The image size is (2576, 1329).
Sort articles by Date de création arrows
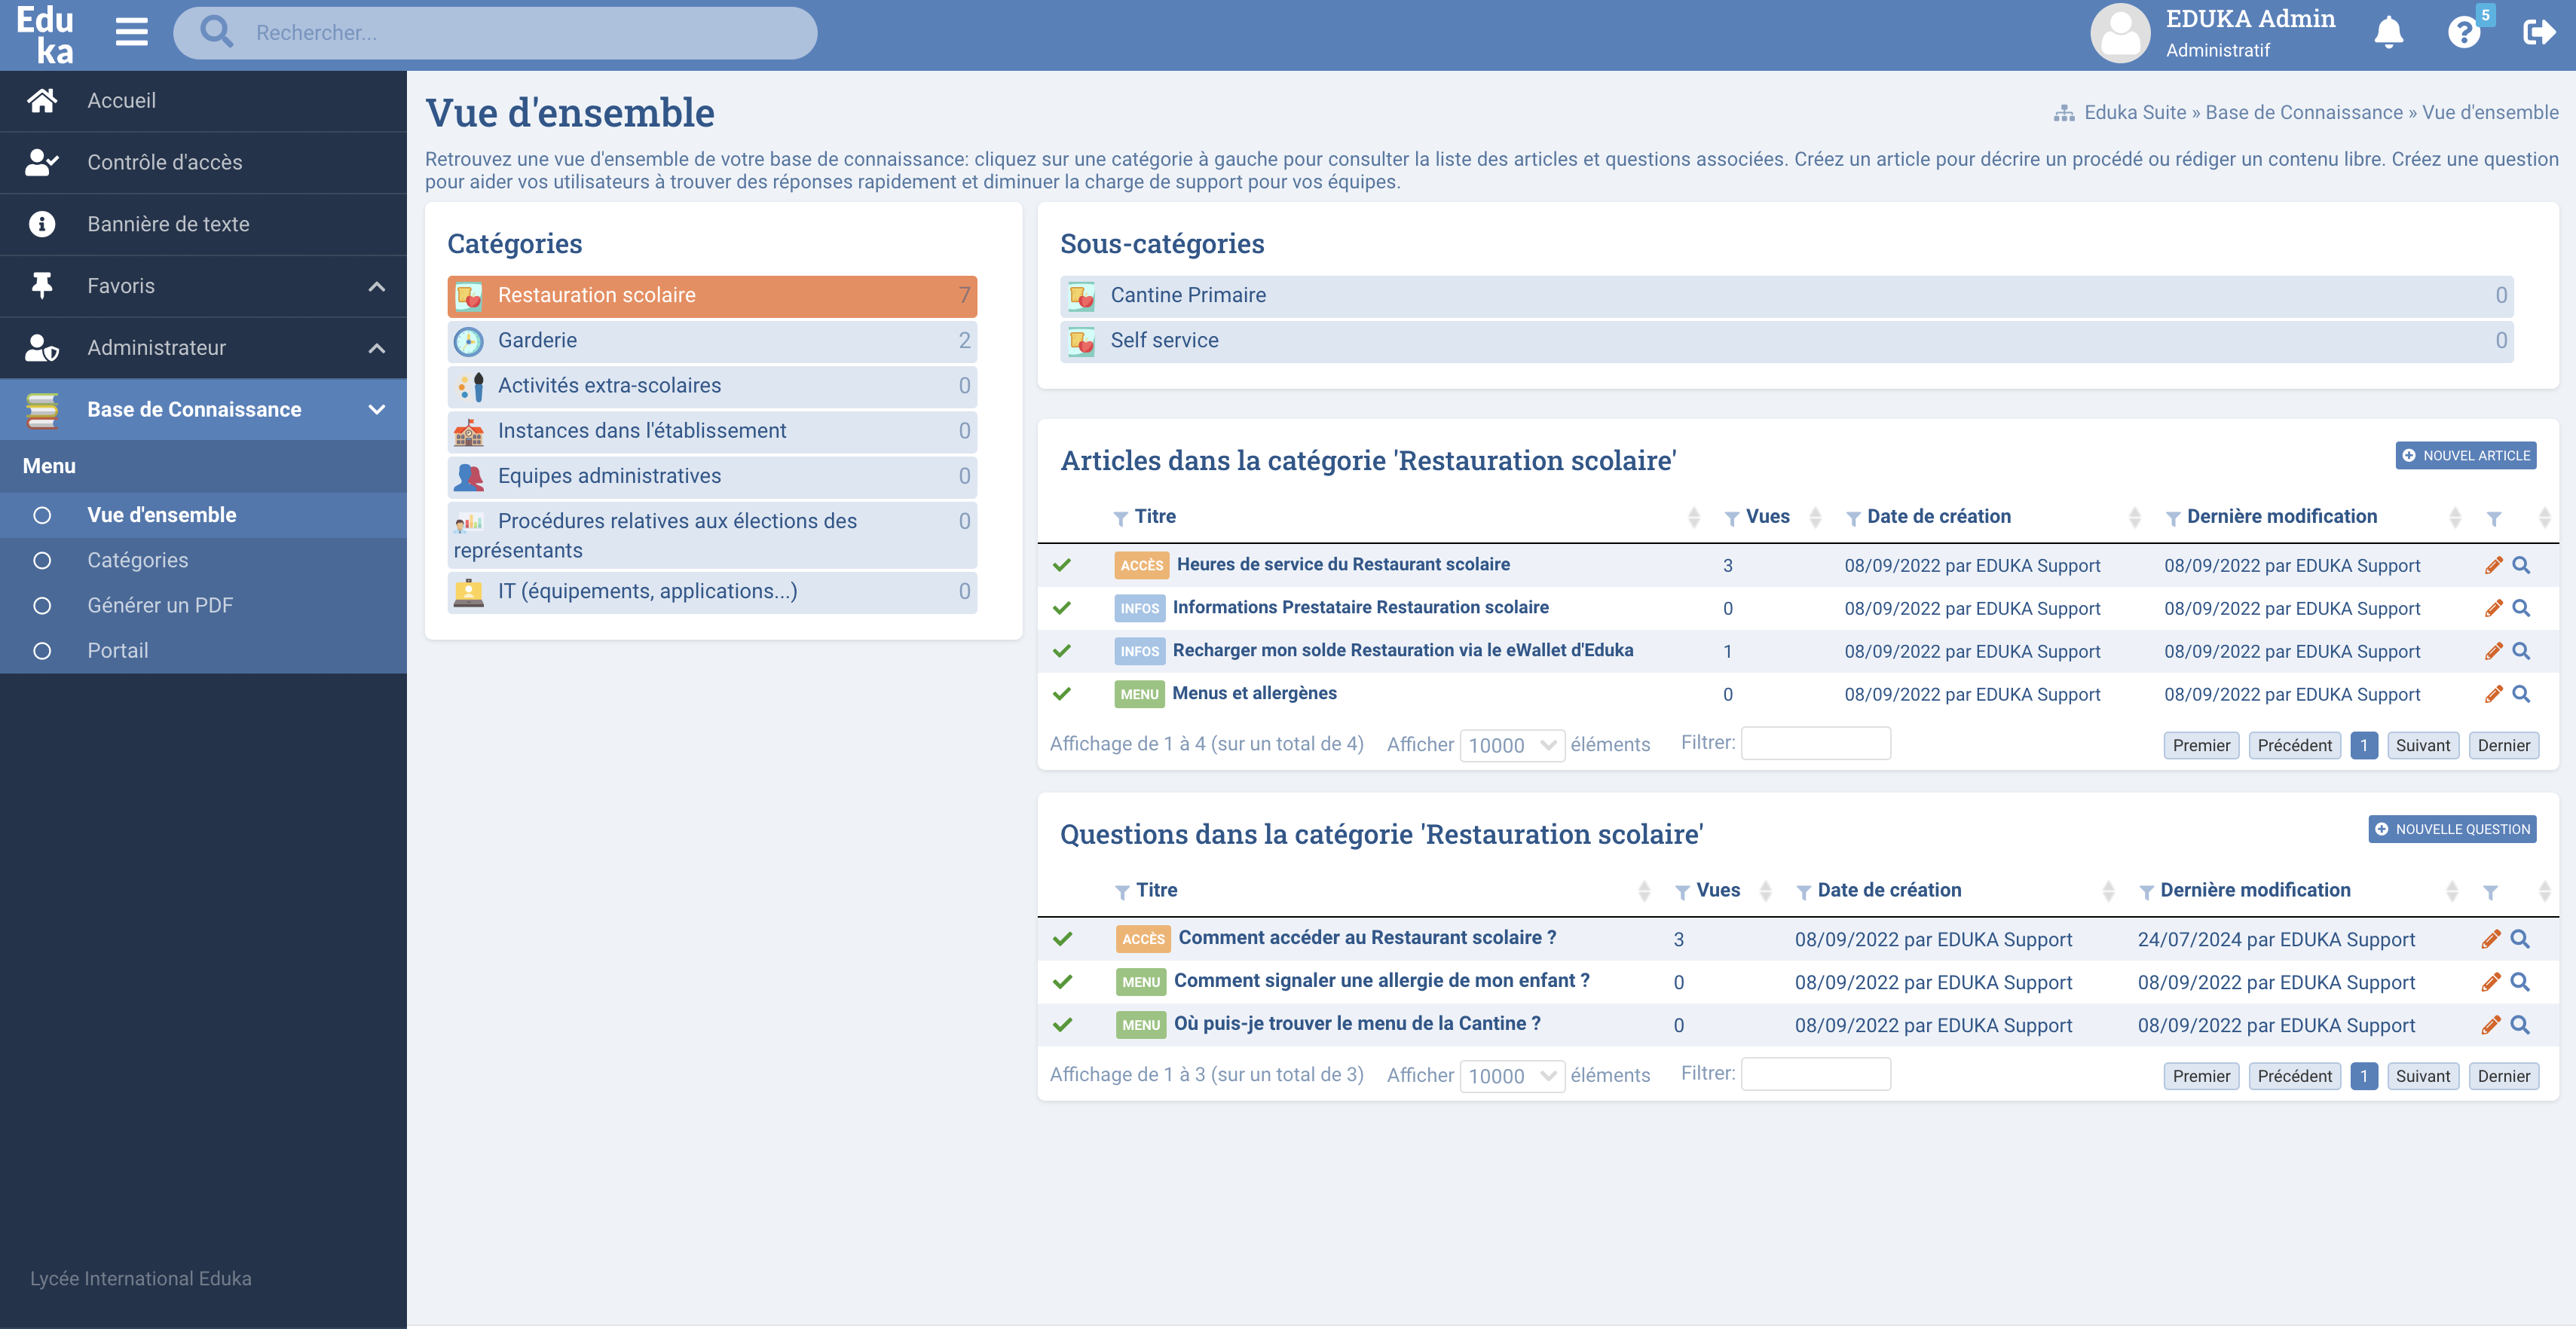[x=2134, y=517]
